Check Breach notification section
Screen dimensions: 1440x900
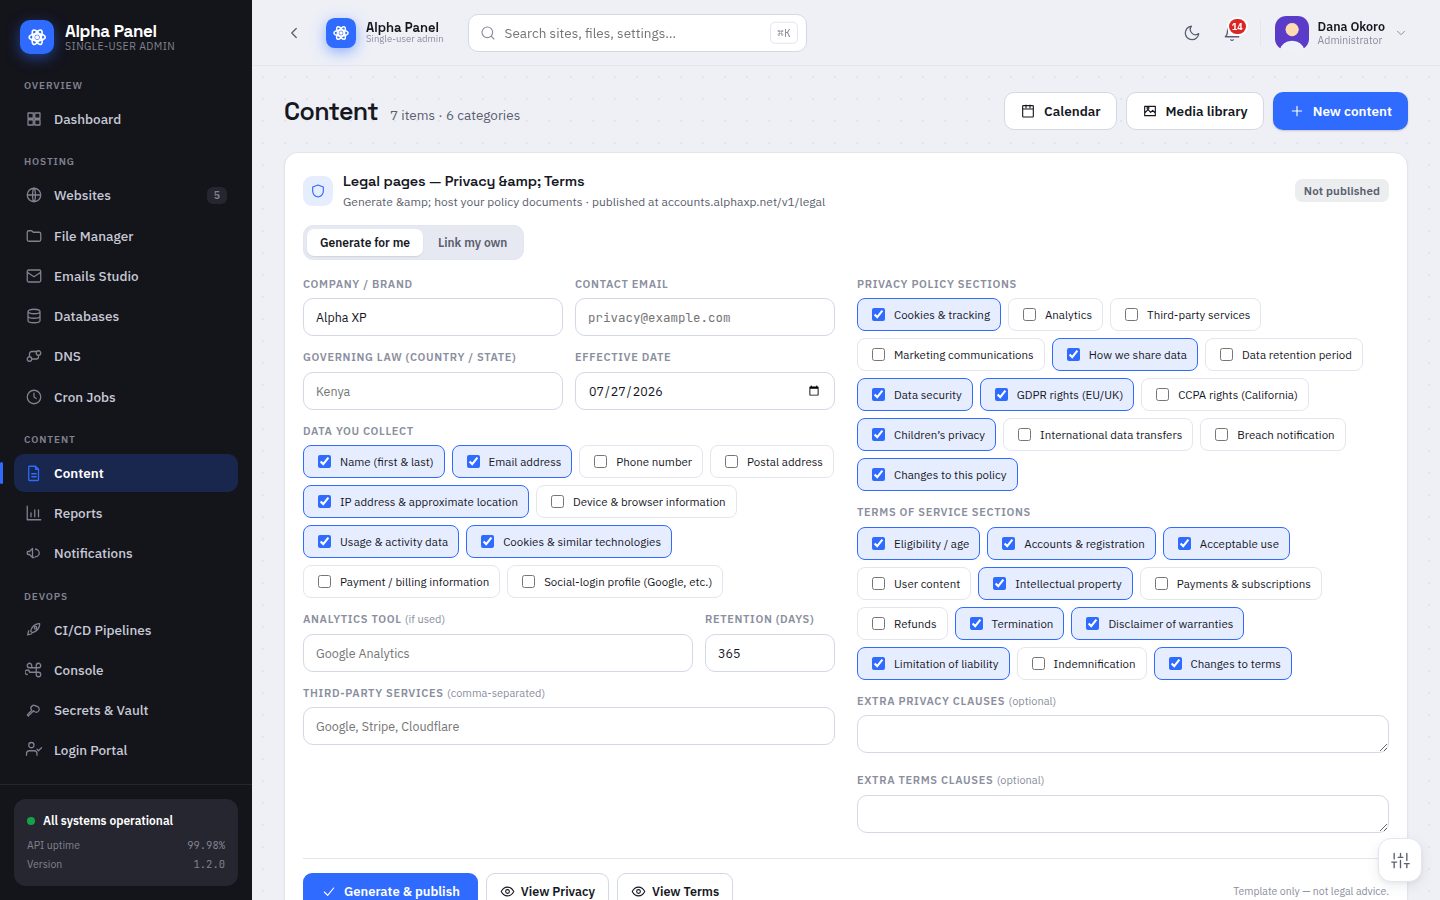pos(1221,435)
